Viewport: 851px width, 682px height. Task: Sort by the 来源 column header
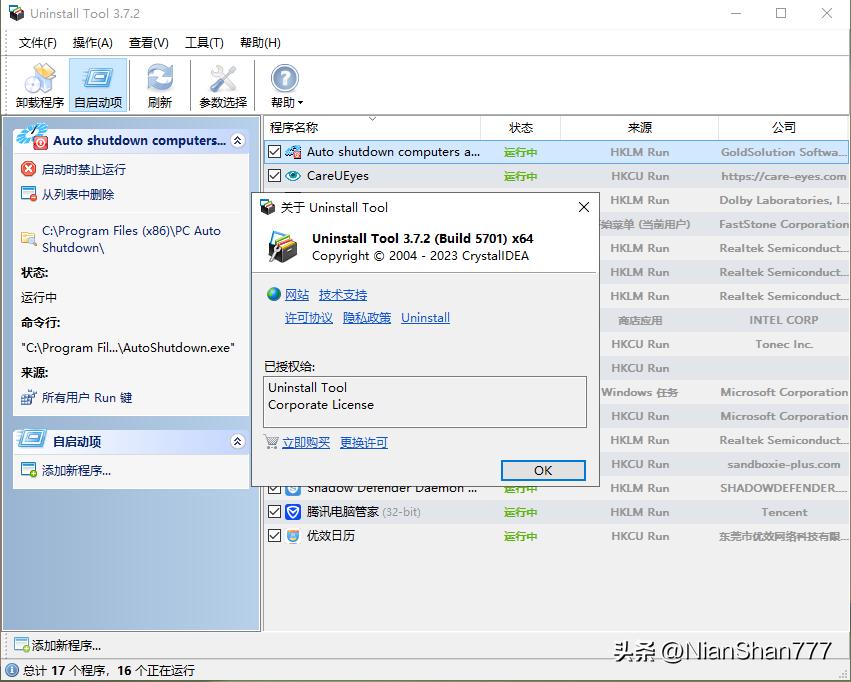[x=639, y=128]
